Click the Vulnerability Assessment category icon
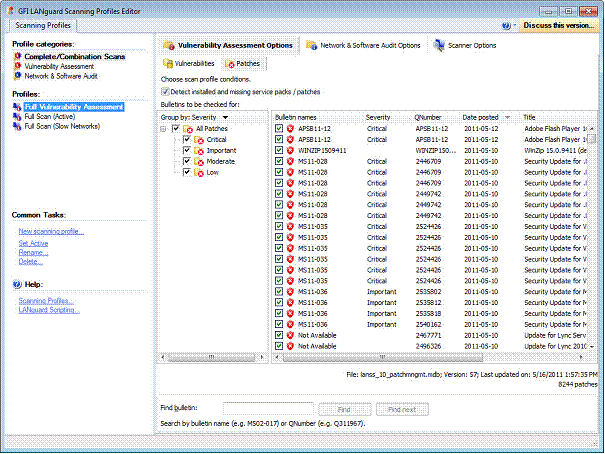This screenshot has height=454, width=605. click(17, 66)
